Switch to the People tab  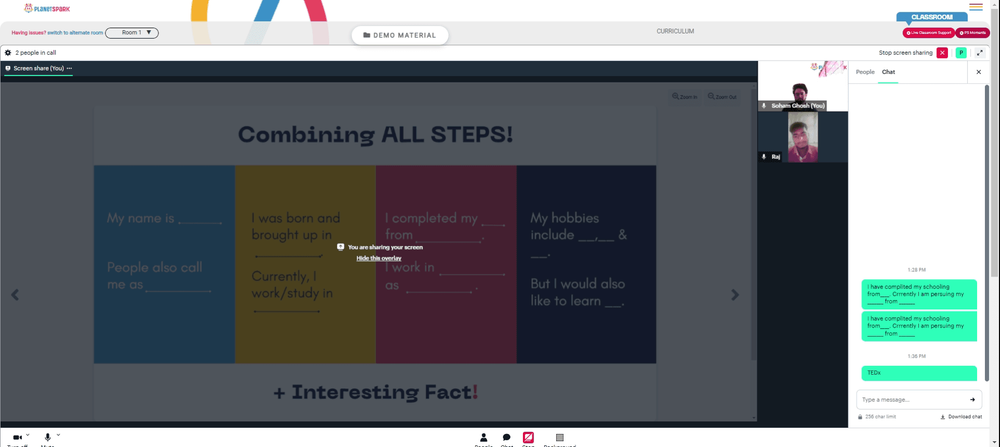coord(865,72)
